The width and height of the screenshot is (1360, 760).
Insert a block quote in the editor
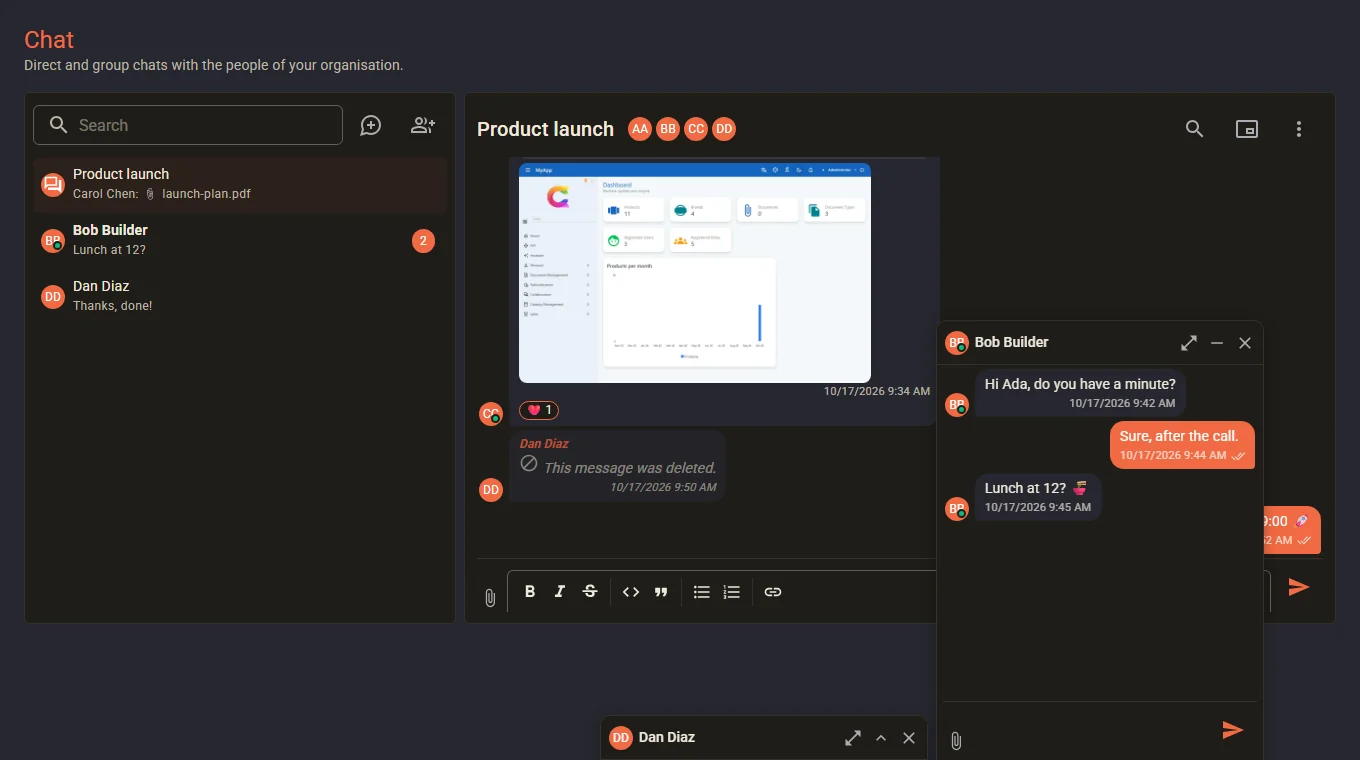661,592
